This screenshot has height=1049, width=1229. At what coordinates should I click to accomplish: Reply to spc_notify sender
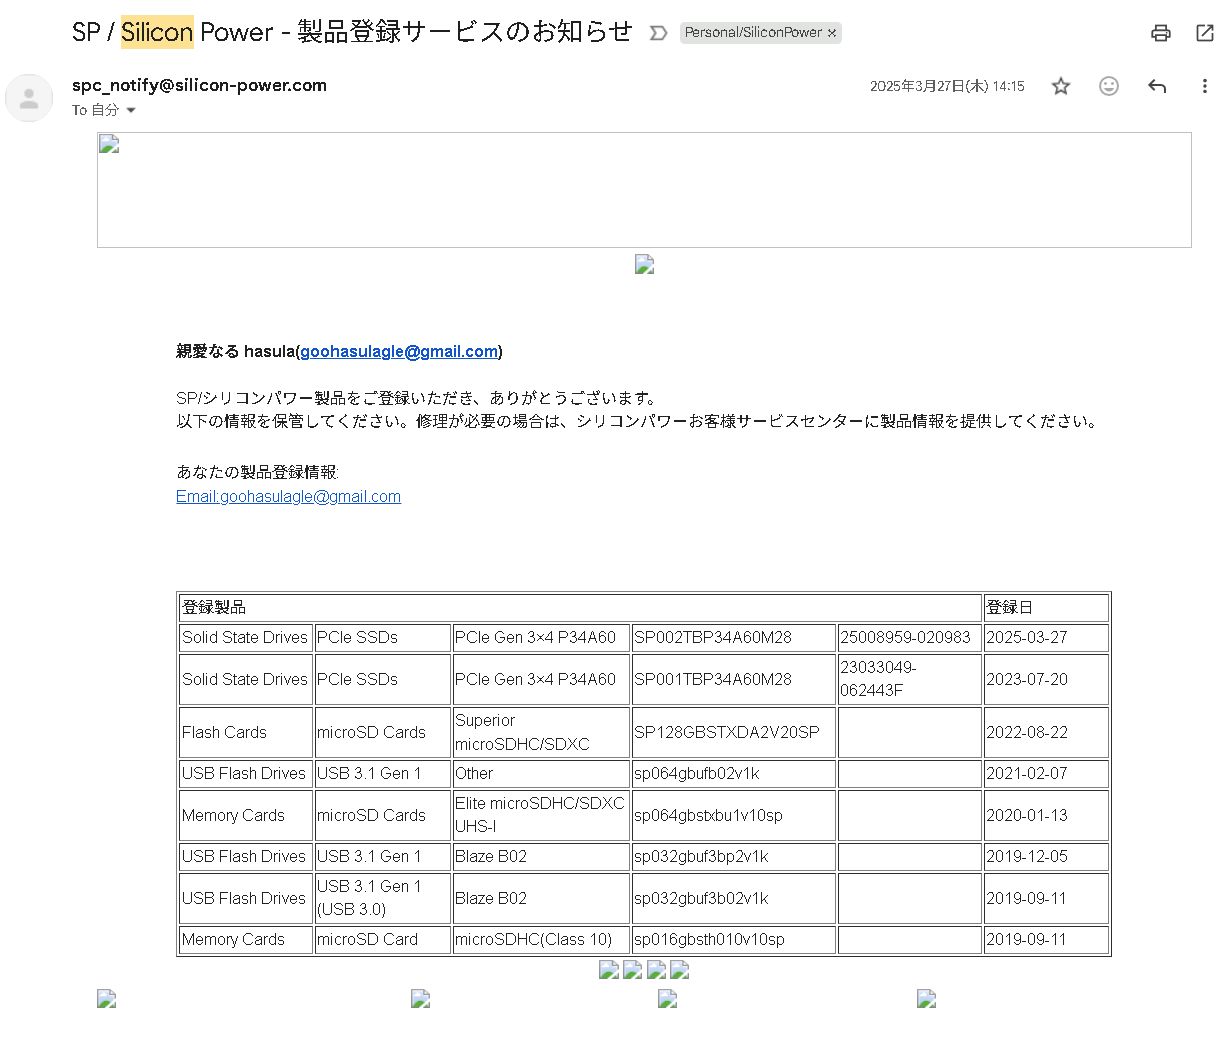1157,86
